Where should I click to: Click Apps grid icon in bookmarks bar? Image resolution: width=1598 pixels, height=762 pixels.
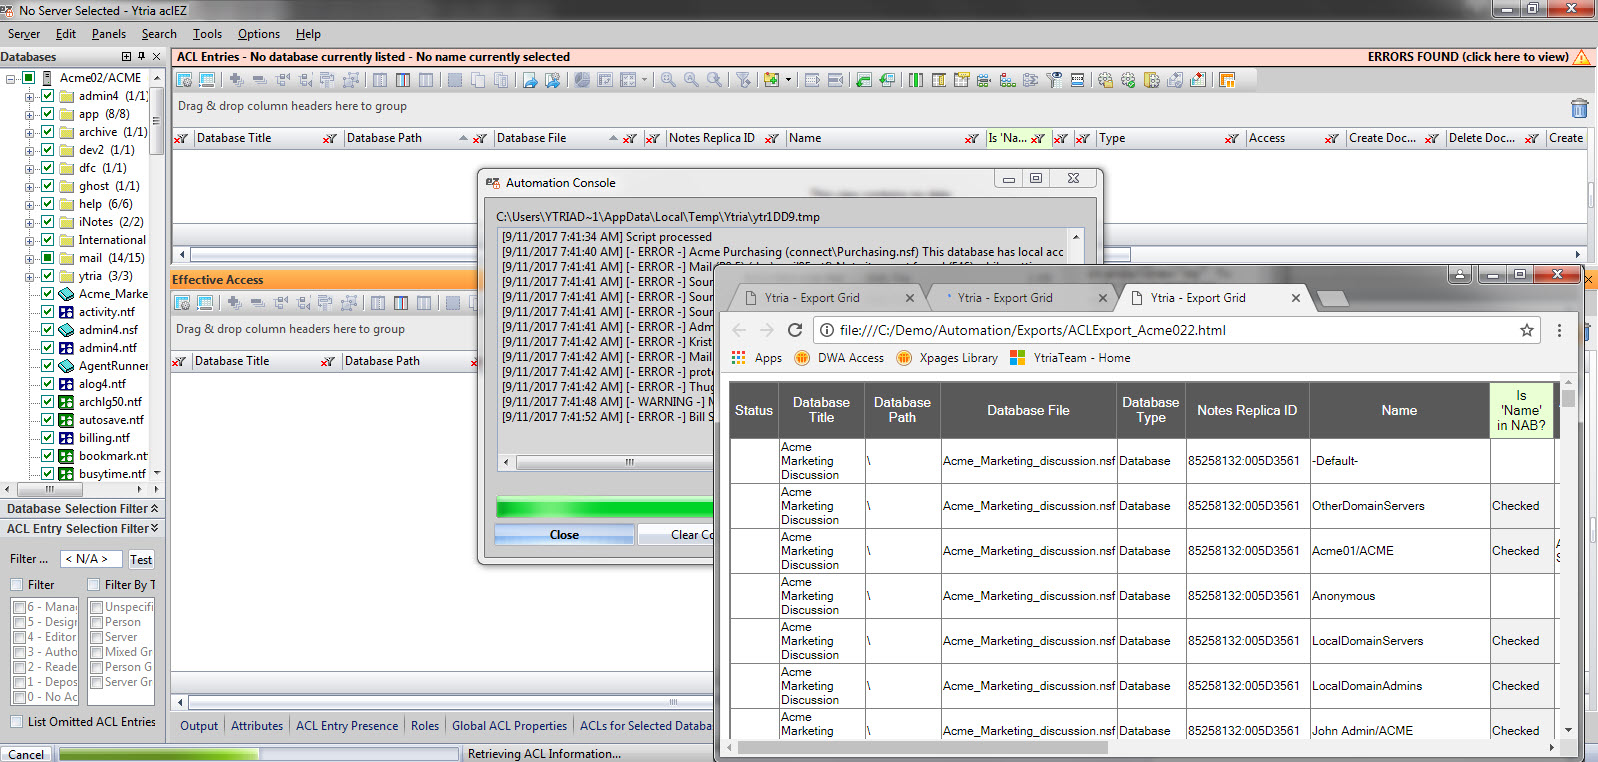[x=739, y=357]
